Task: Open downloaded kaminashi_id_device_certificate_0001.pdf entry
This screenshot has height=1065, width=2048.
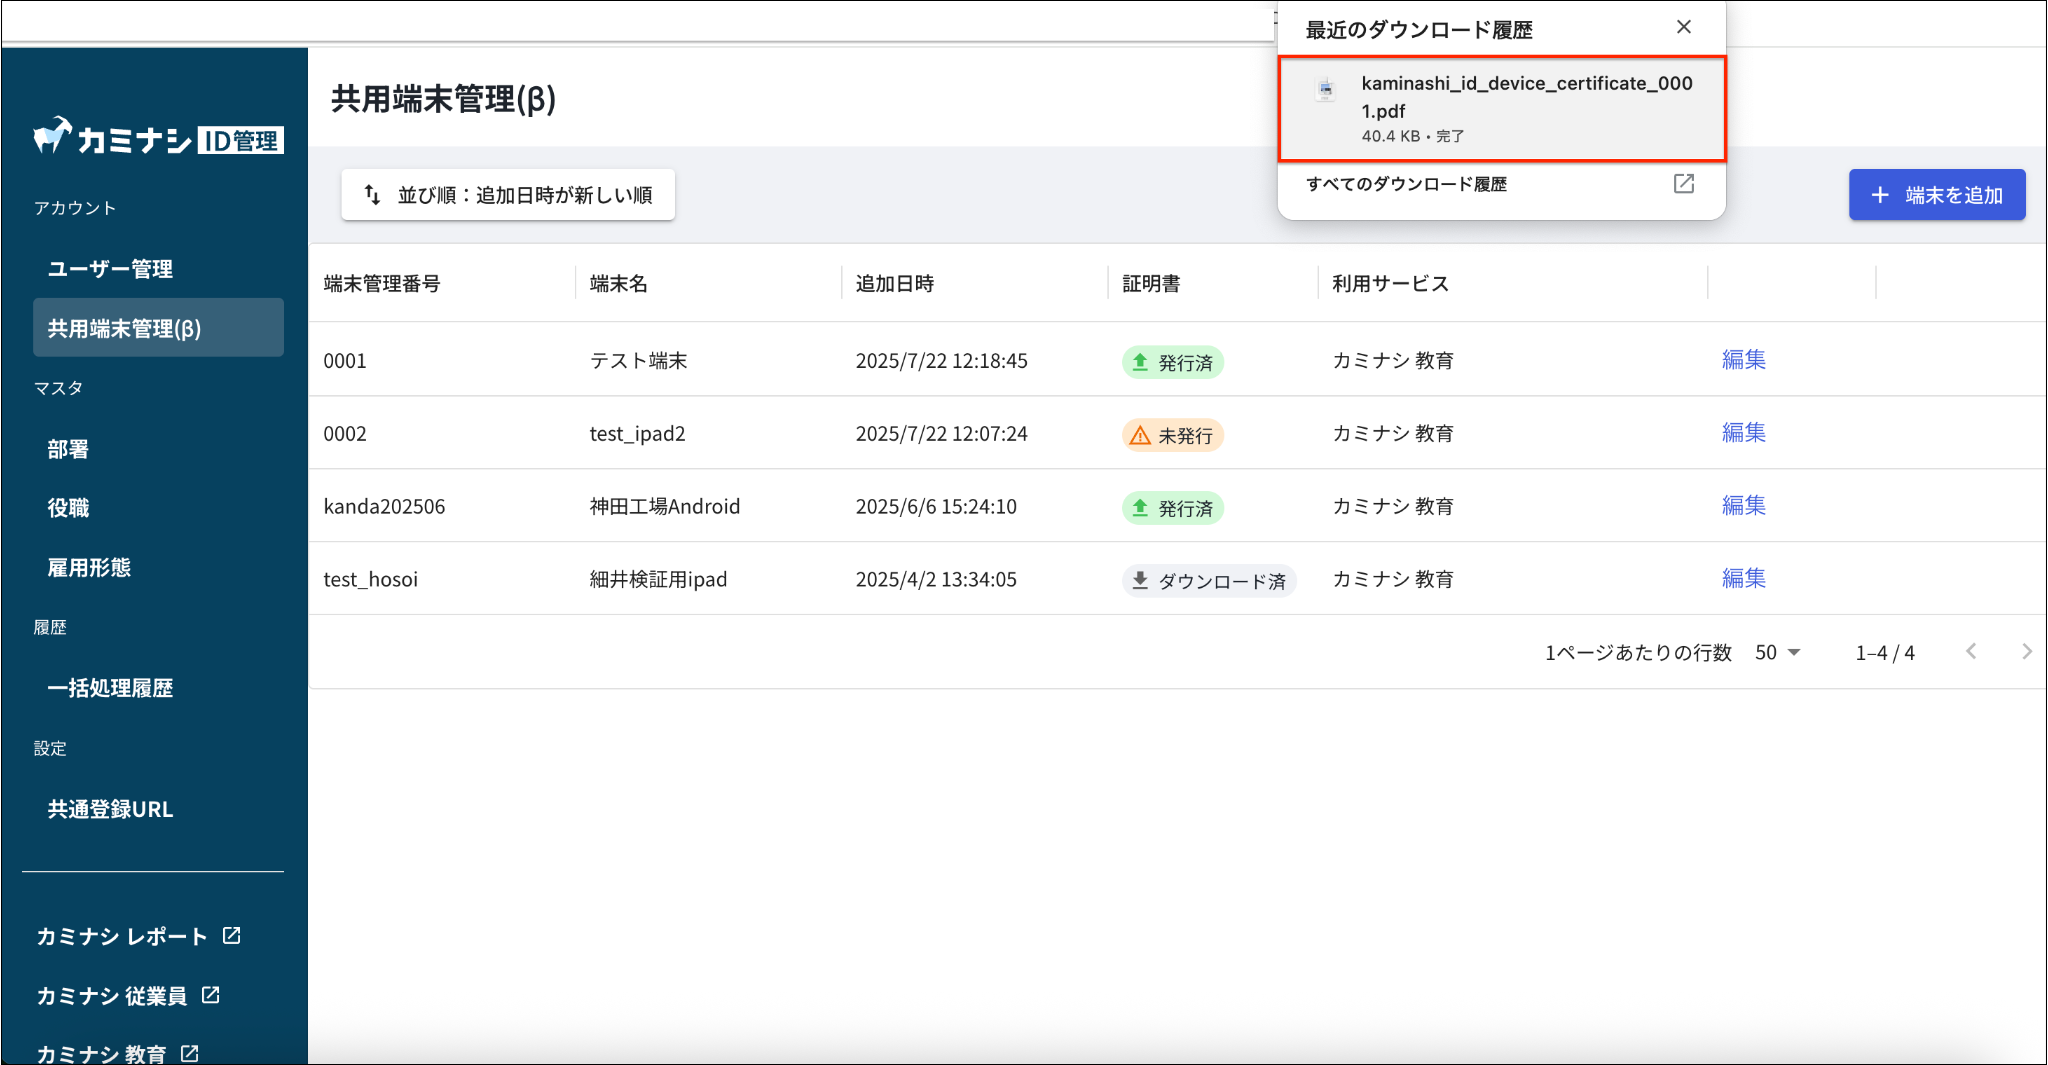Action: tap(1502, 109)
